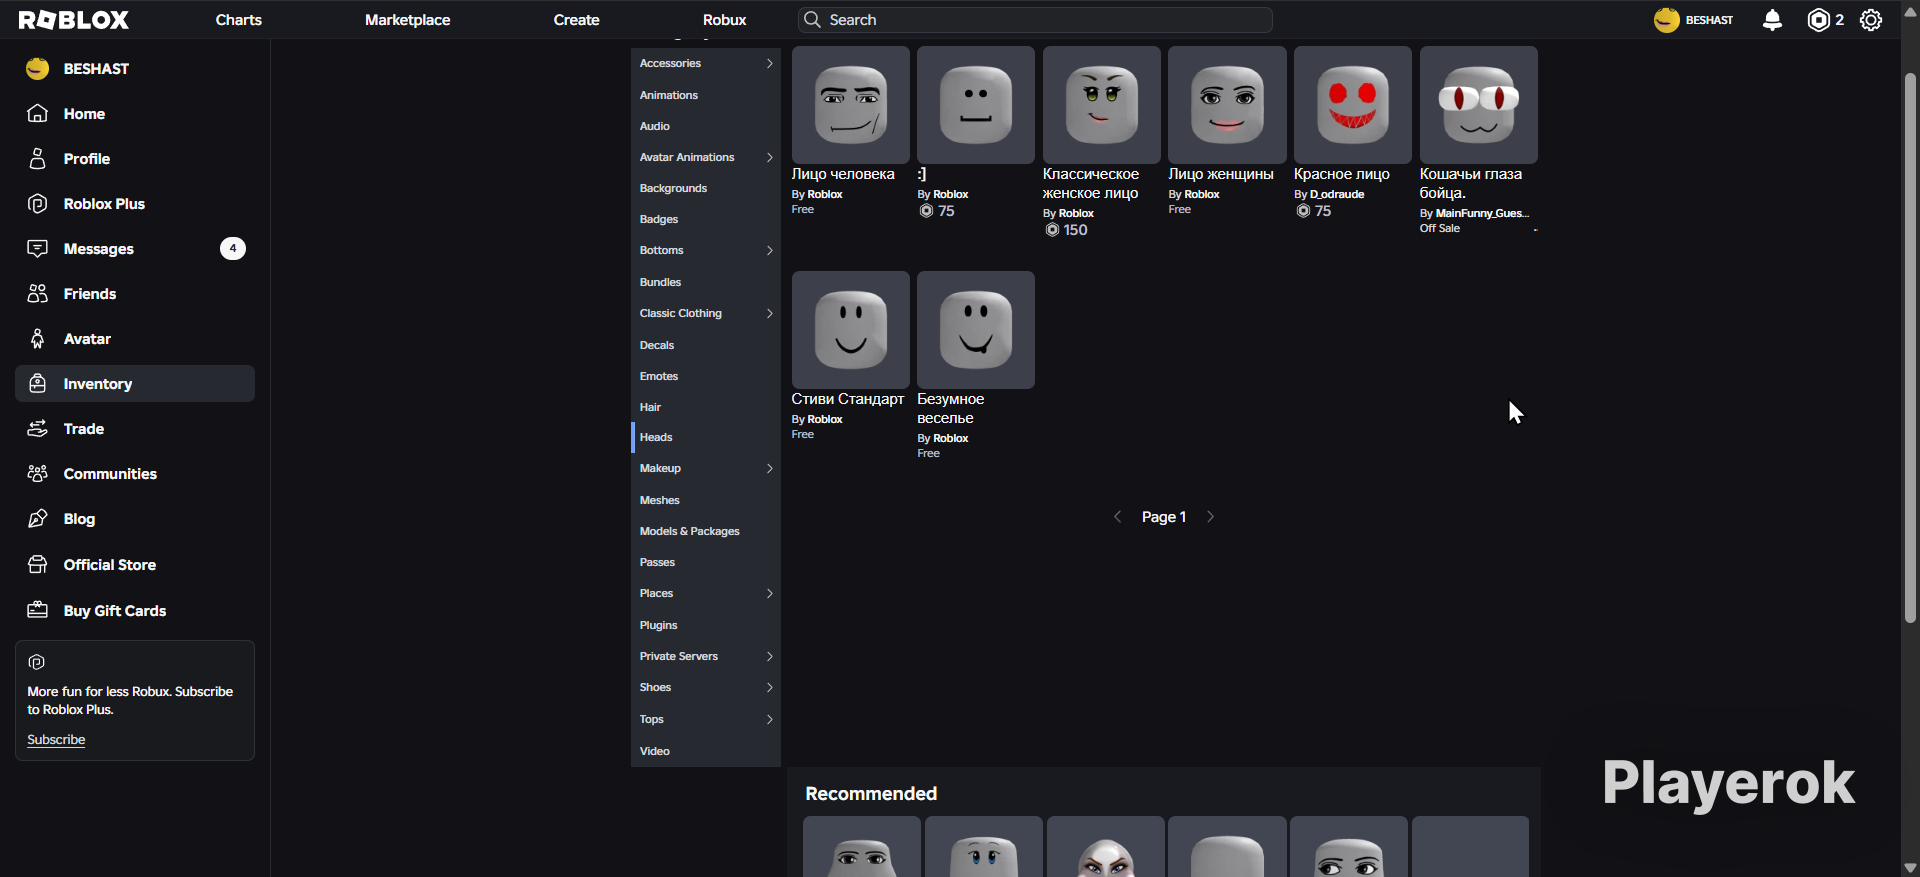Select the Bundles inventory category

coord(706,282)
